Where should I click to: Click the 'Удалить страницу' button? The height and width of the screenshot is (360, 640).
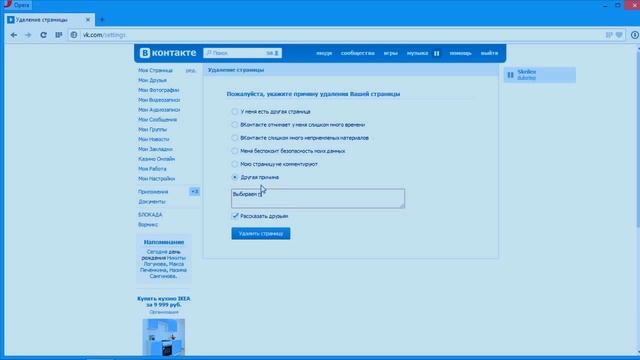tap(261, 233)
